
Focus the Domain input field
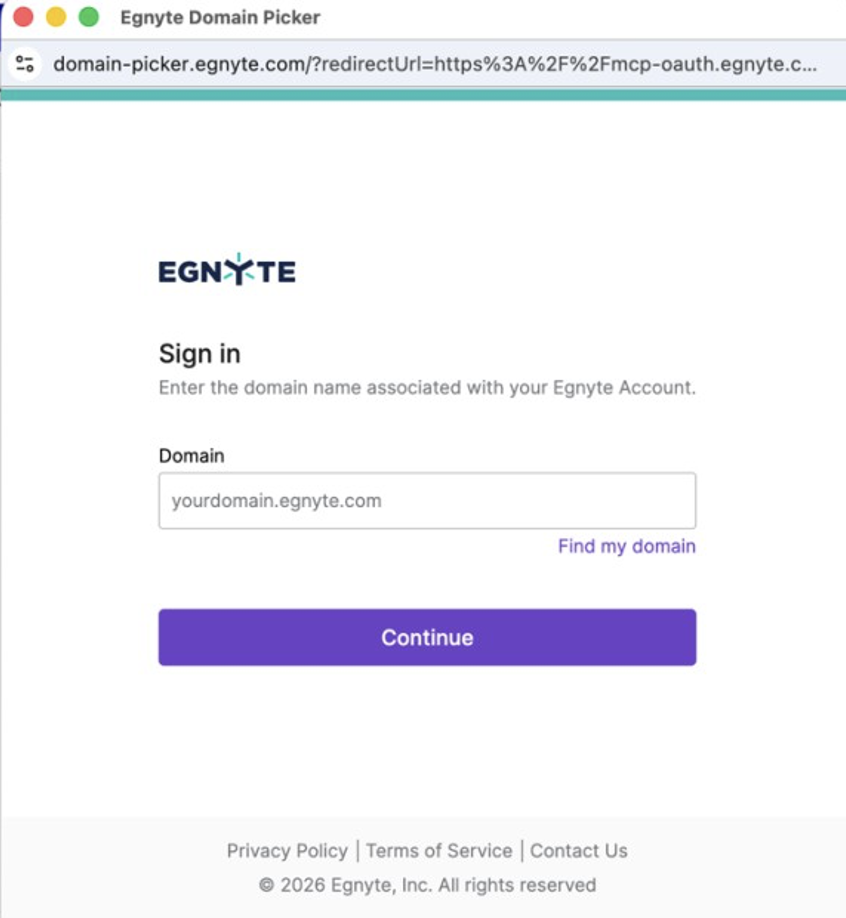pos(427,501)
